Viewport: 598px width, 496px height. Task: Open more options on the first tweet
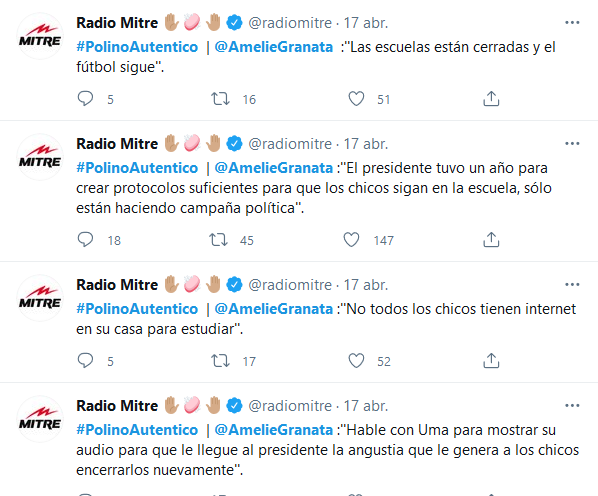[x=572, y=23]
